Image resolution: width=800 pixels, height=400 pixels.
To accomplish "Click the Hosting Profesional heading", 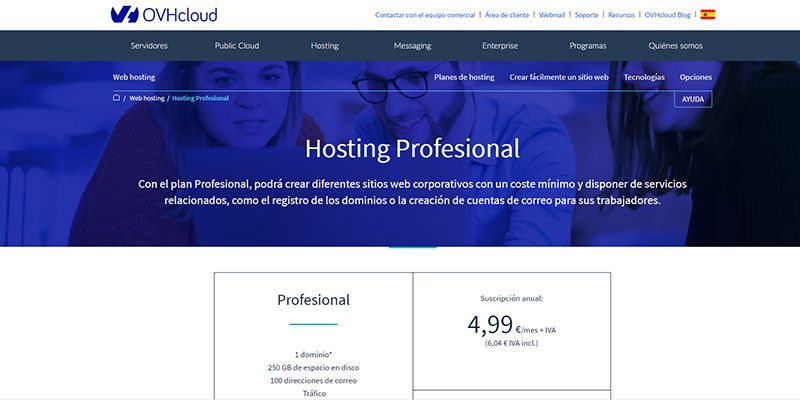I will click(x=412, y=148).
